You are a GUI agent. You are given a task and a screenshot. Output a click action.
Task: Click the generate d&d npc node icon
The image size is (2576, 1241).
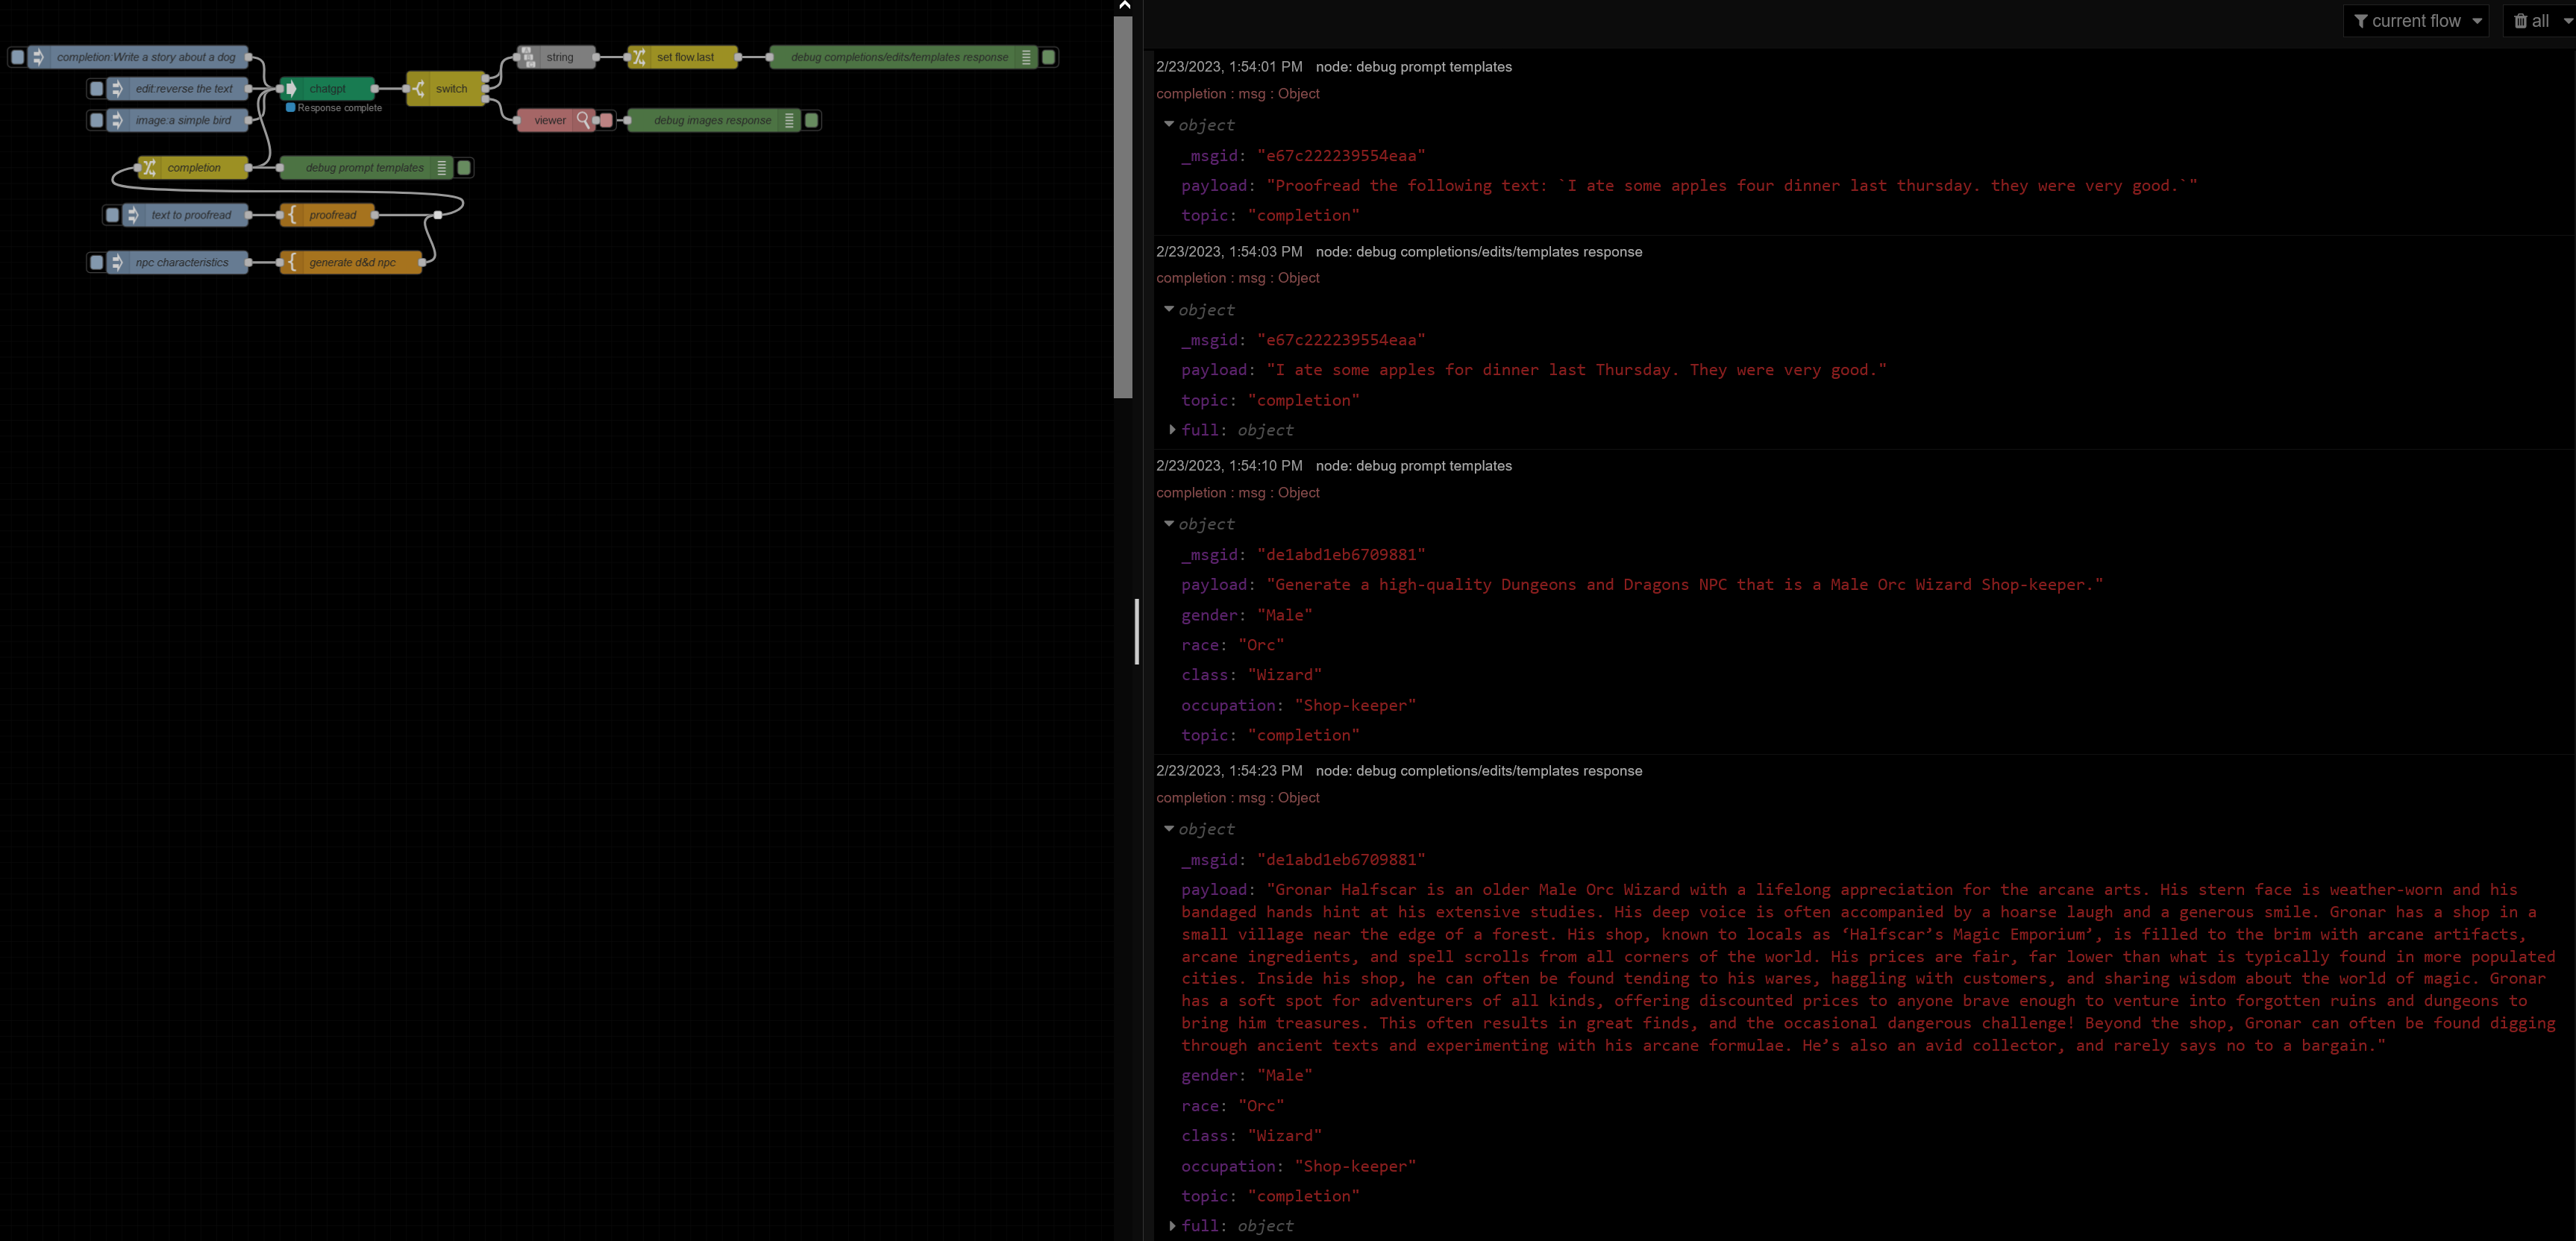292,263
